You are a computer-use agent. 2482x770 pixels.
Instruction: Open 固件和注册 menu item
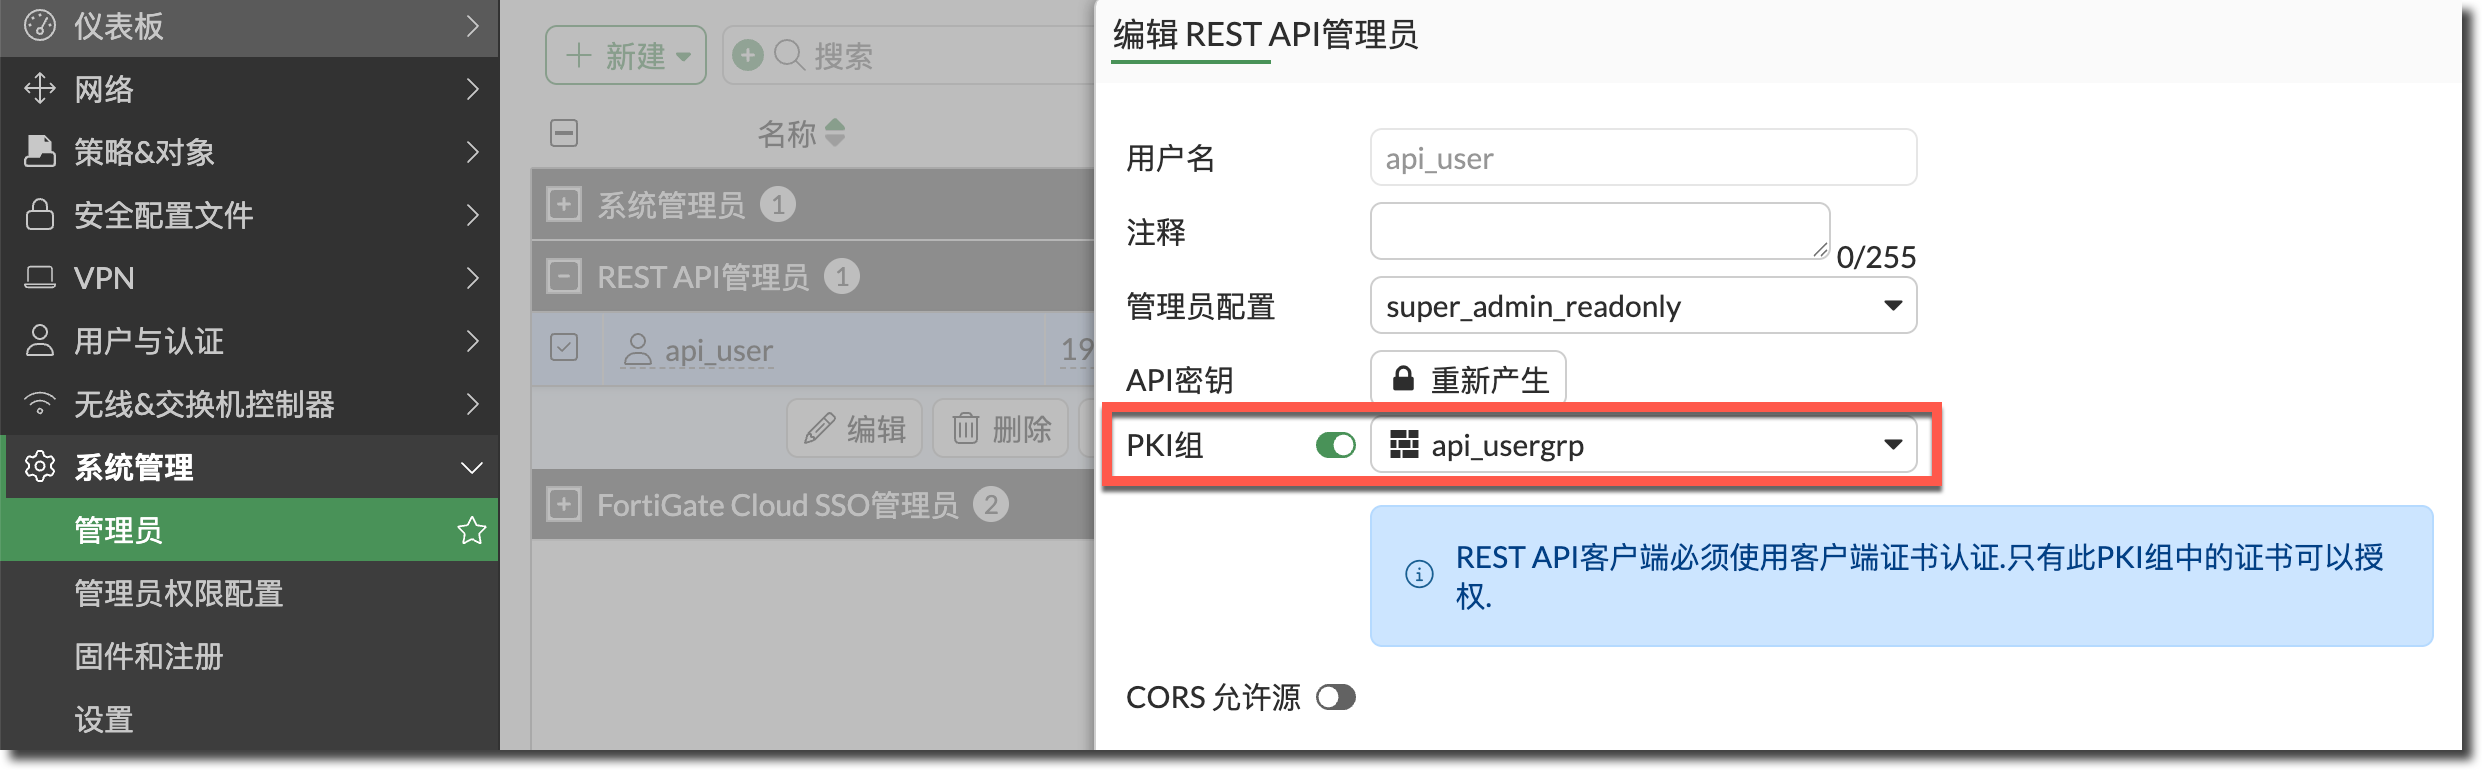149,656
